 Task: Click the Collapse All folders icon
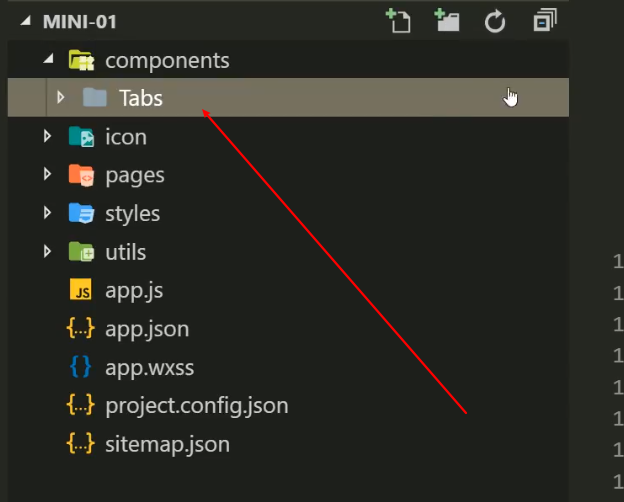coord(544,20)
